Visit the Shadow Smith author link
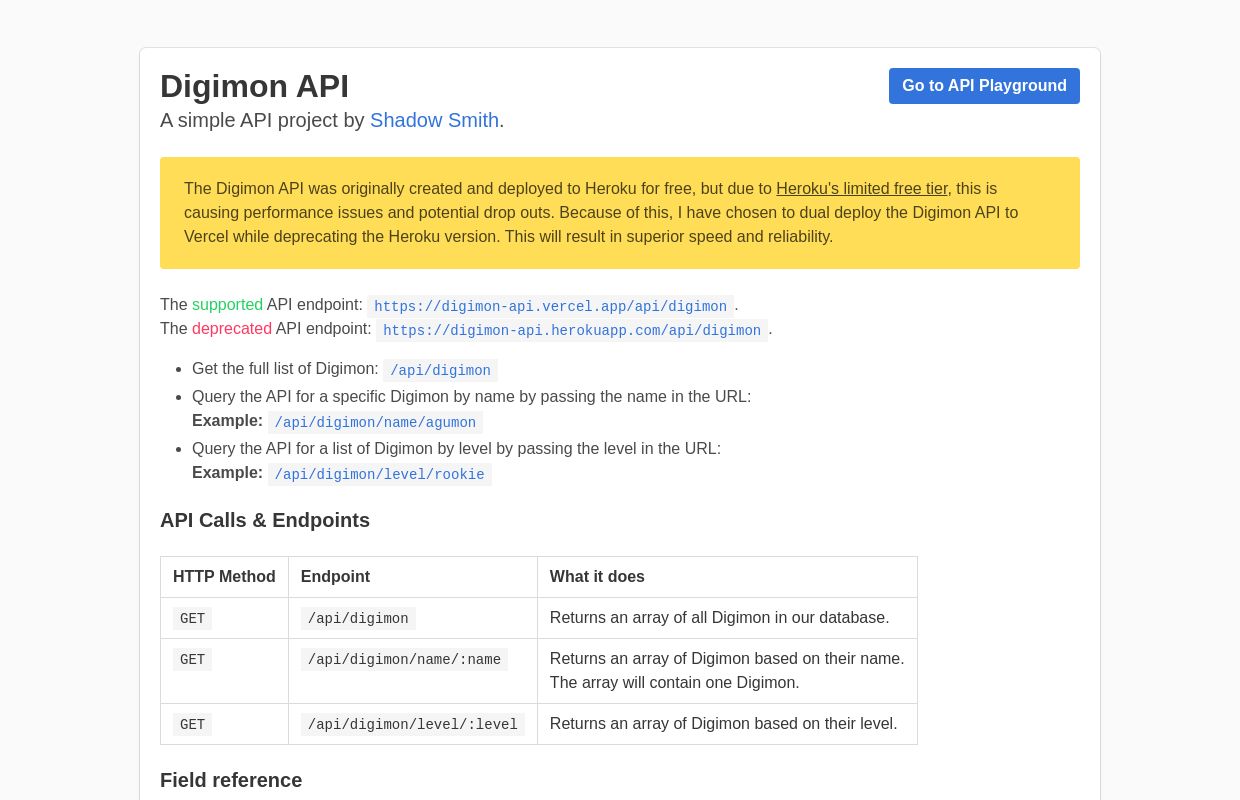The width and height of the screenshot is (1240, 800). [434, 120]
